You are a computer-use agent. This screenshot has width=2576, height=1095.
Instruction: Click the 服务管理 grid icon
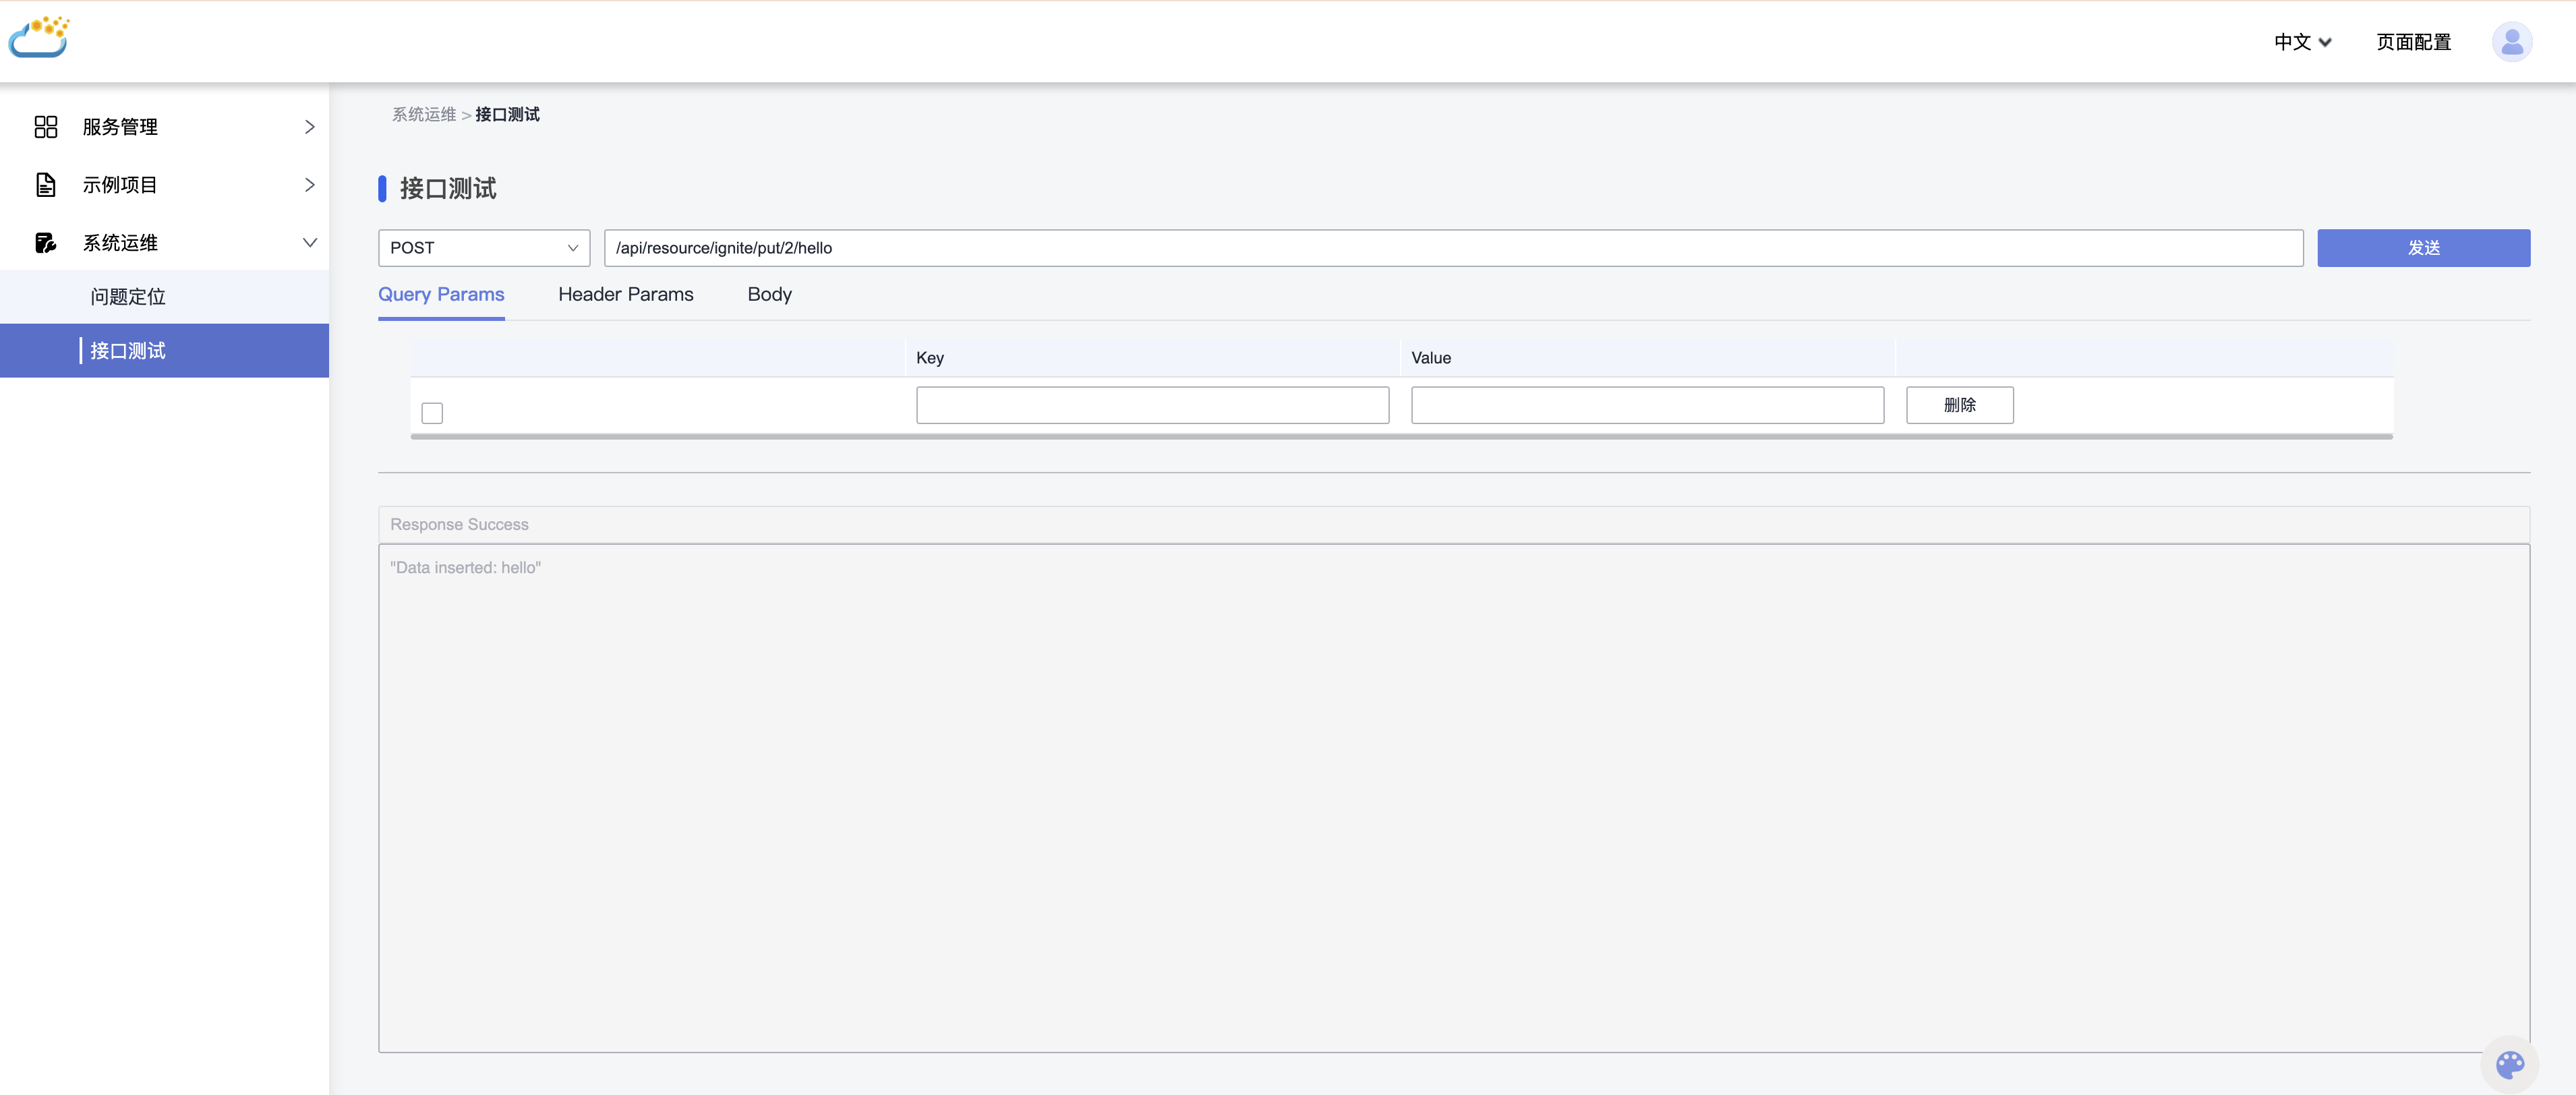click(46, 127)
